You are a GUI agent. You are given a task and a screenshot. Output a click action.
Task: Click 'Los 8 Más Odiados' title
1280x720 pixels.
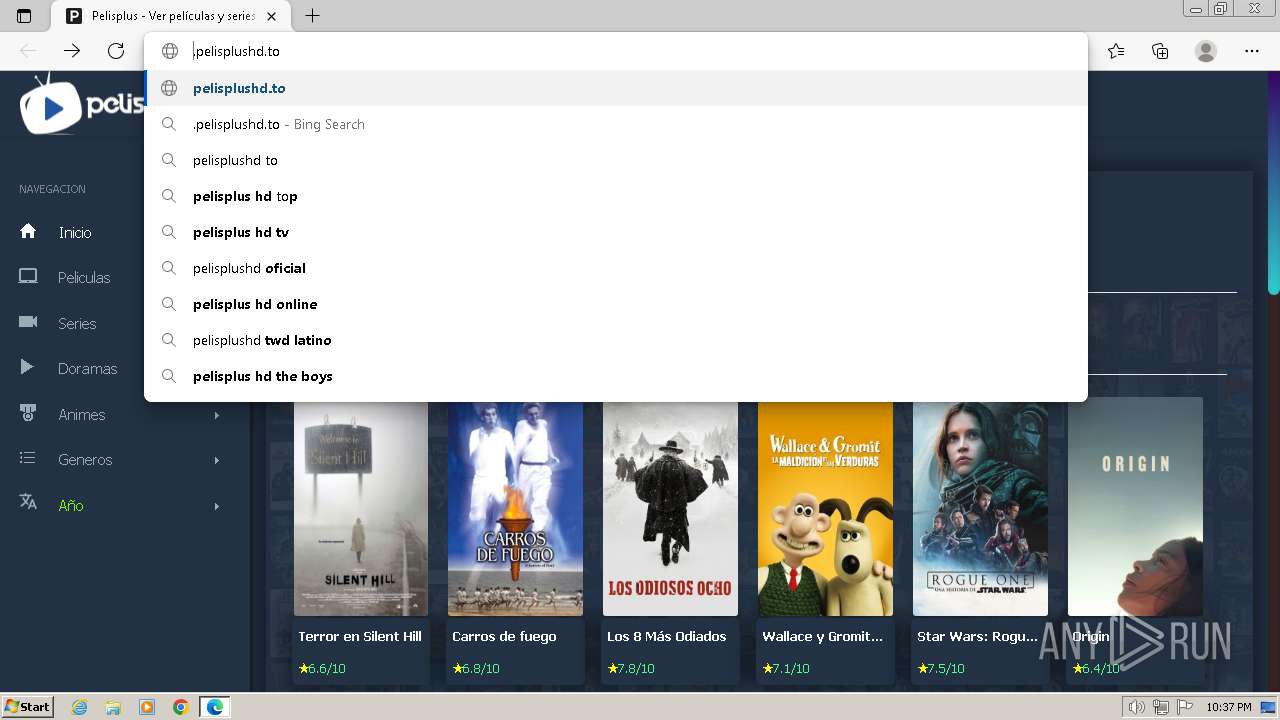coord(667,636)
